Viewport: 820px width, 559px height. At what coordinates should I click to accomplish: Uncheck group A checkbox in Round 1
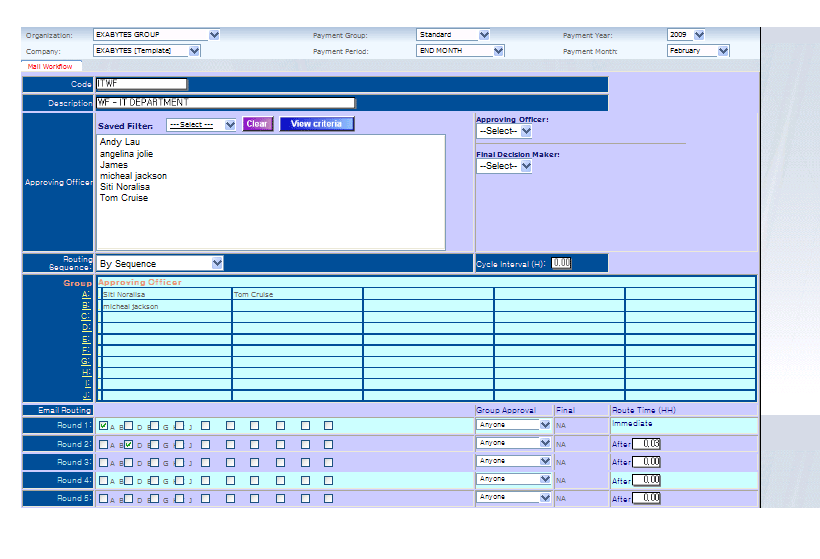pyautogui.click(x=104, y=426)
